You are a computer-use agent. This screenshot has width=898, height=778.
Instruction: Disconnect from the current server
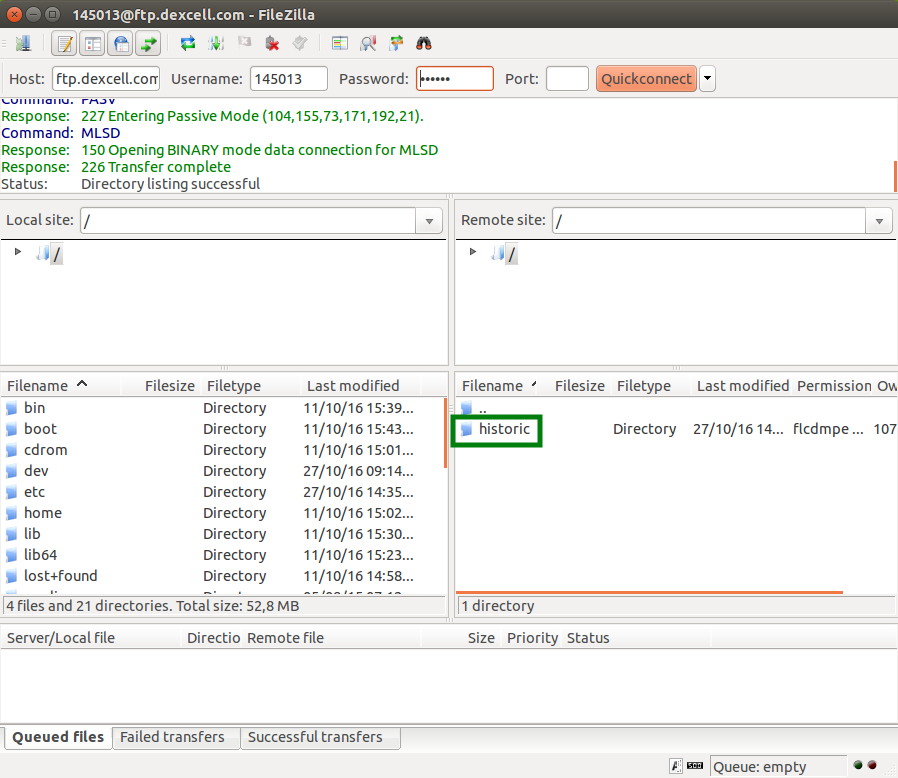(272, 44)
